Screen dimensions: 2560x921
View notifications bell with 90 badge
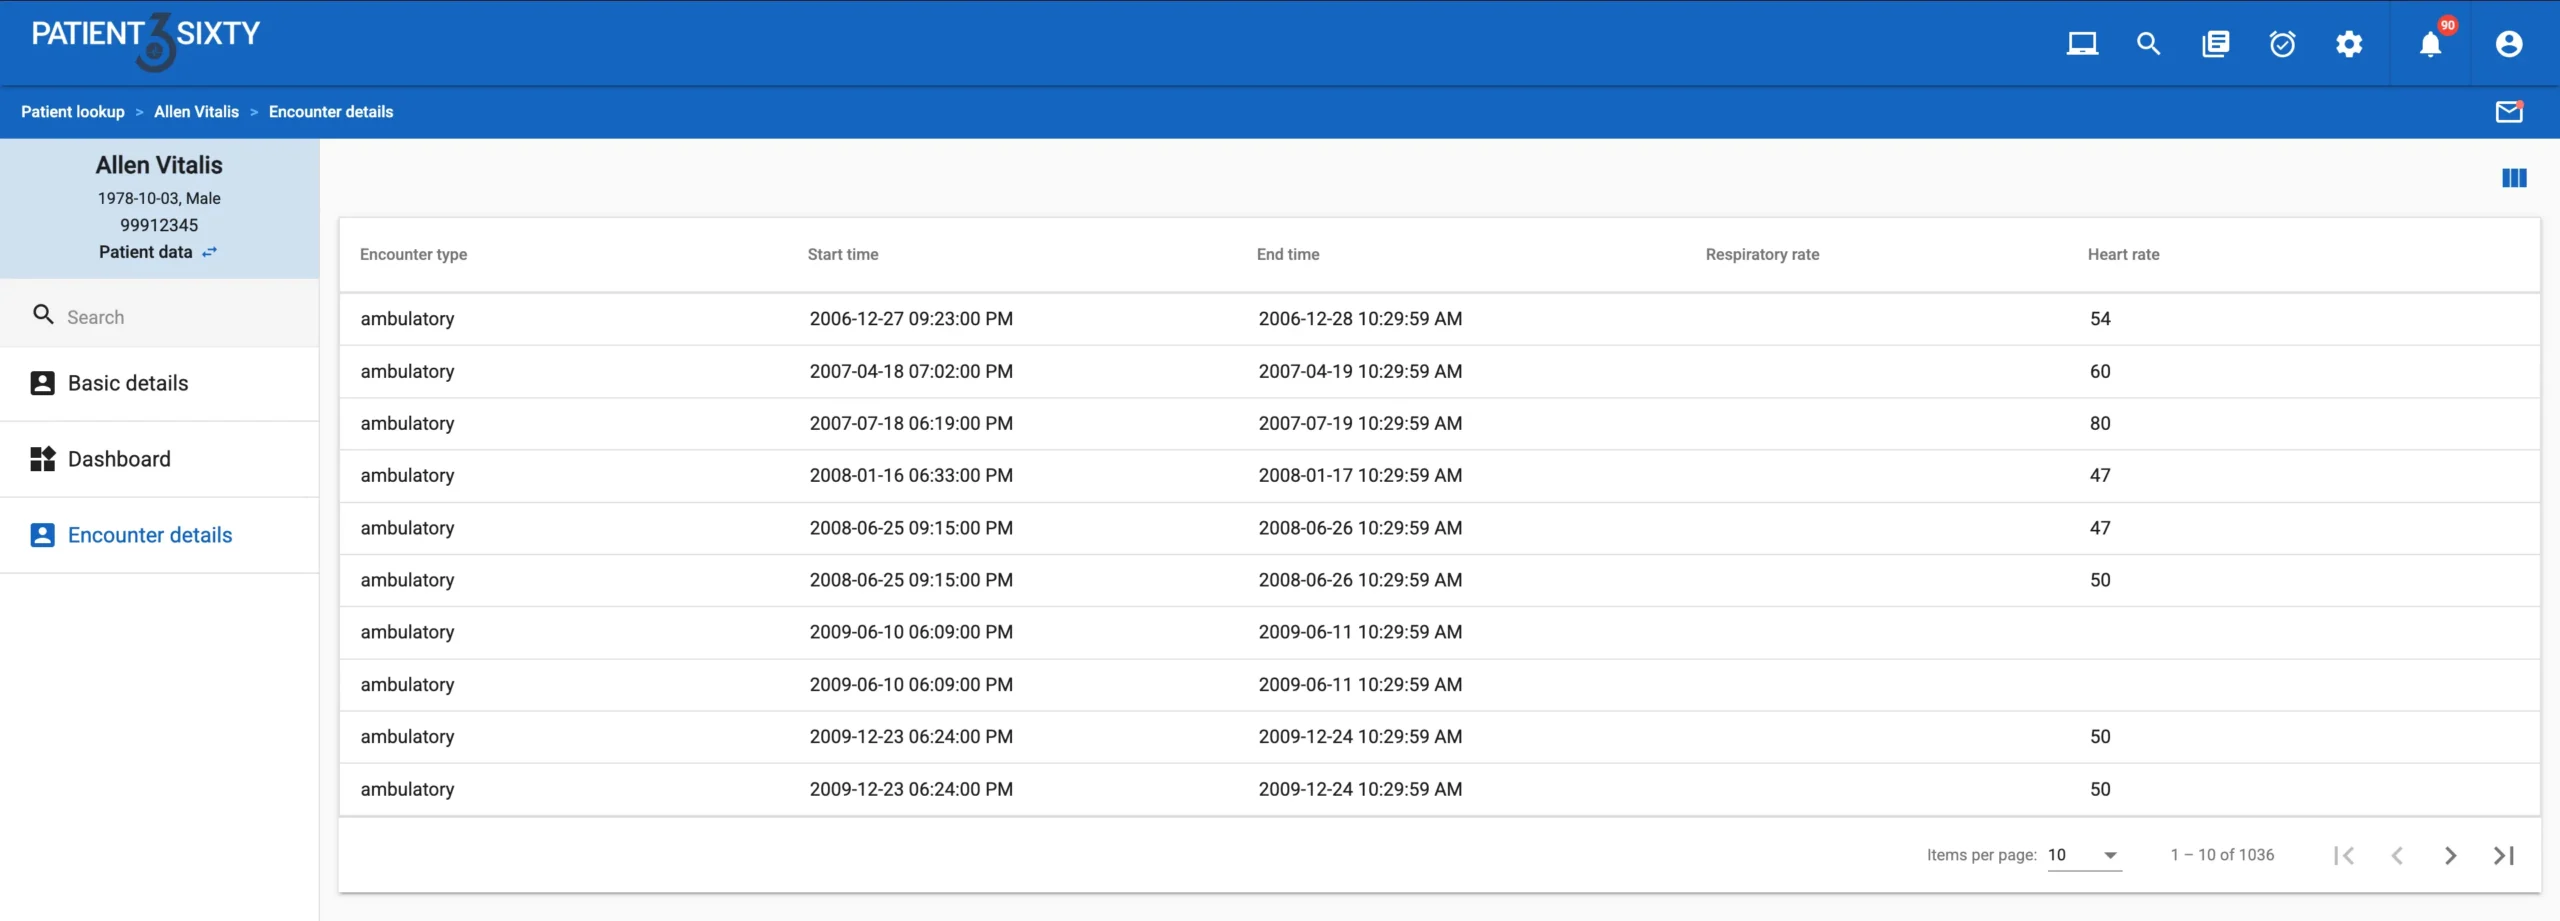[x=2430, y=44]
